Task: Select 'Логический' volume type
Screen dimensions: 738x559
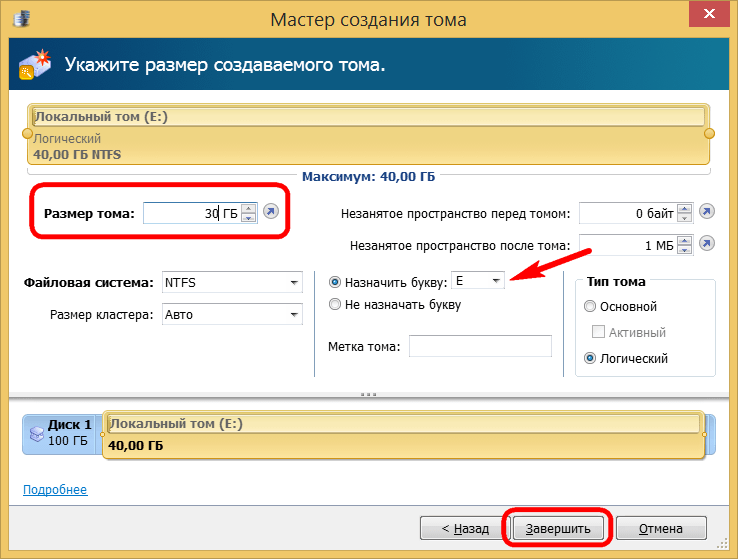Action: [590, 358]
